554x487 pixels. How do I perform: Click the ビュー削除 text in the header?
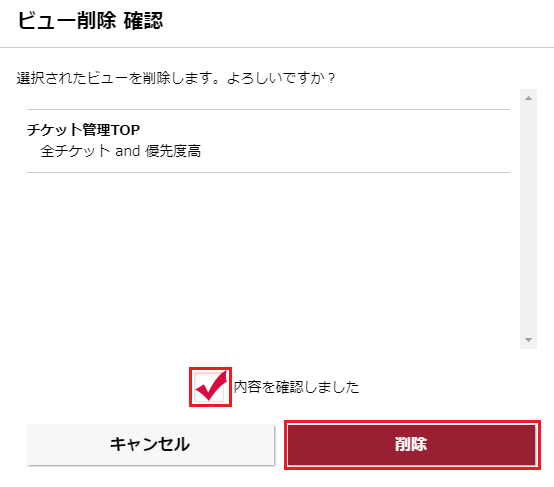67,20
